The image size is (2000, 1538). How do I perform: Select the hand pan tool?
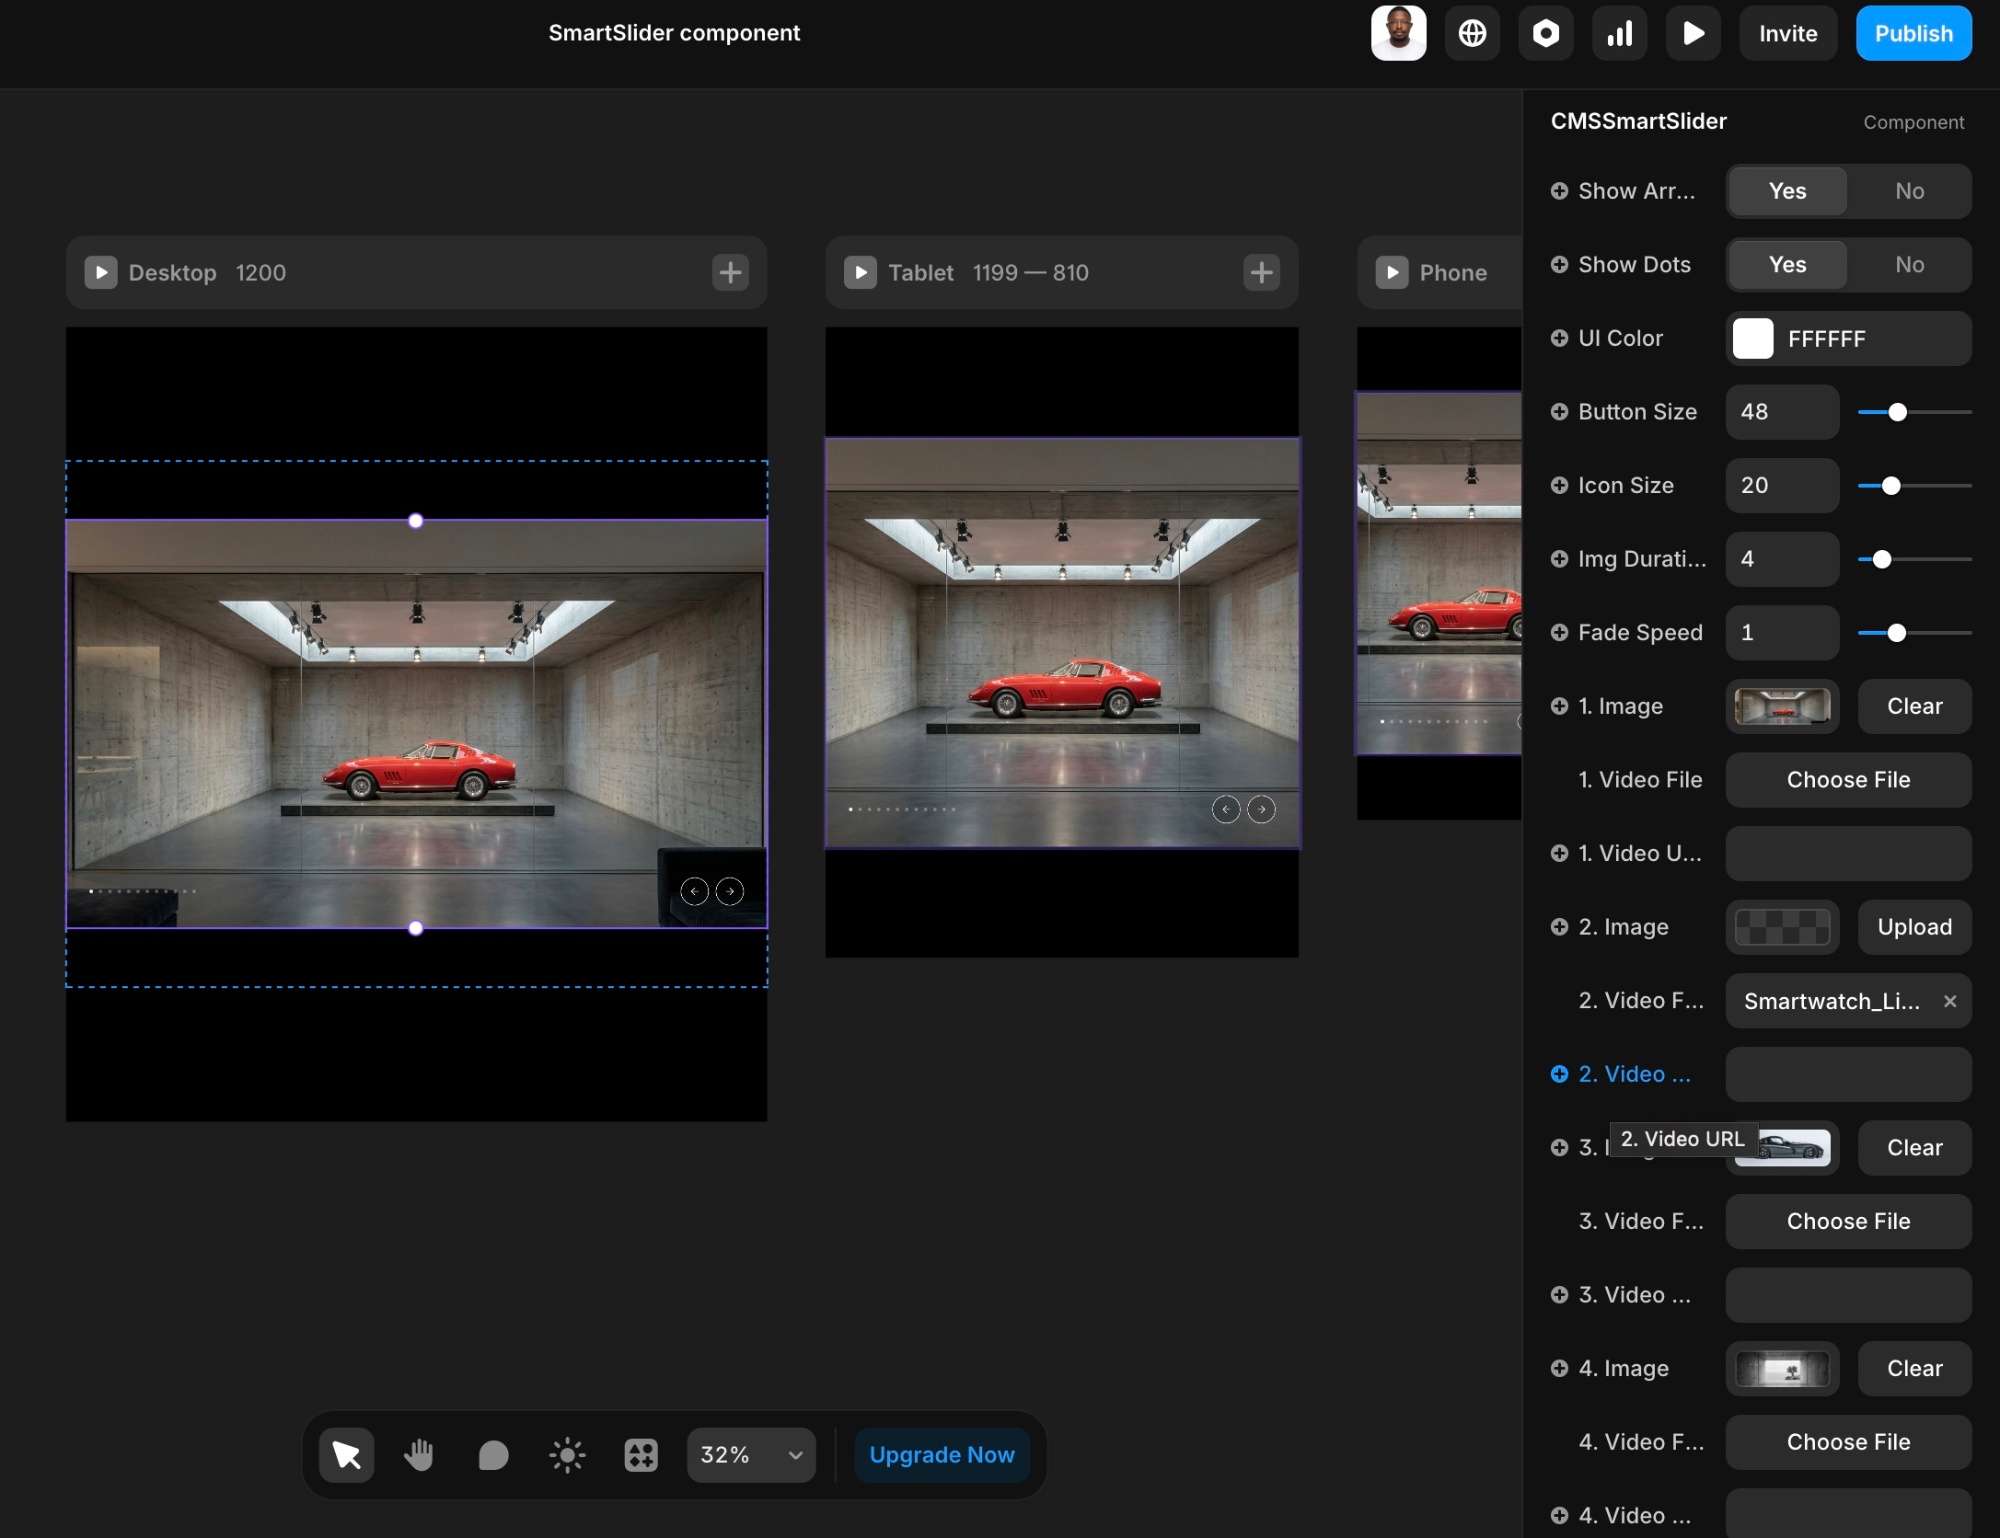pyautogui.click(x=419, y=1455)
